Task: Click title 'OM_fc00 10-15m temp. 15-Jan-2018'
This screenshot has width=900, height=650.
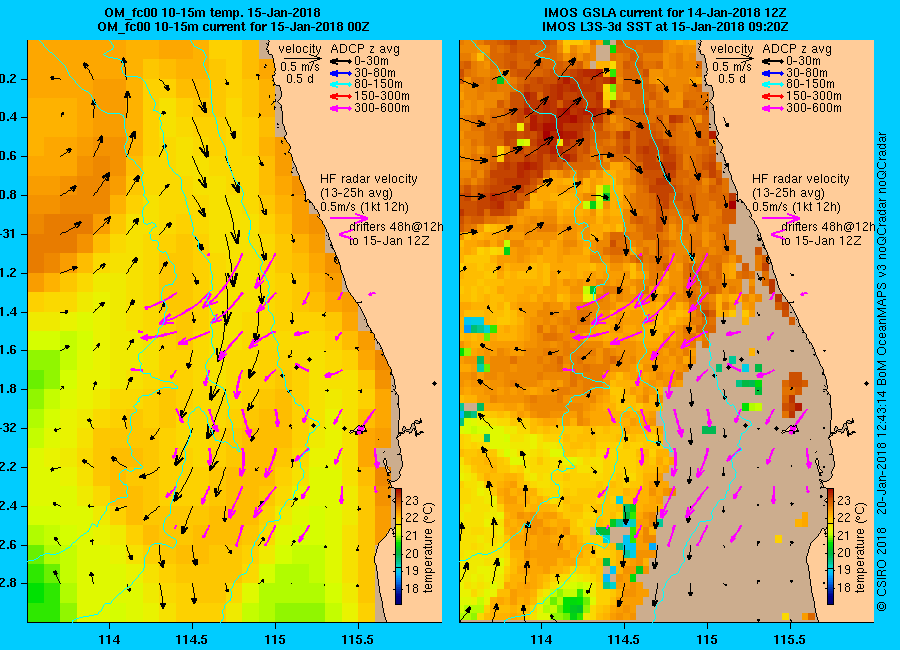Action: click(x=212, y=13)
